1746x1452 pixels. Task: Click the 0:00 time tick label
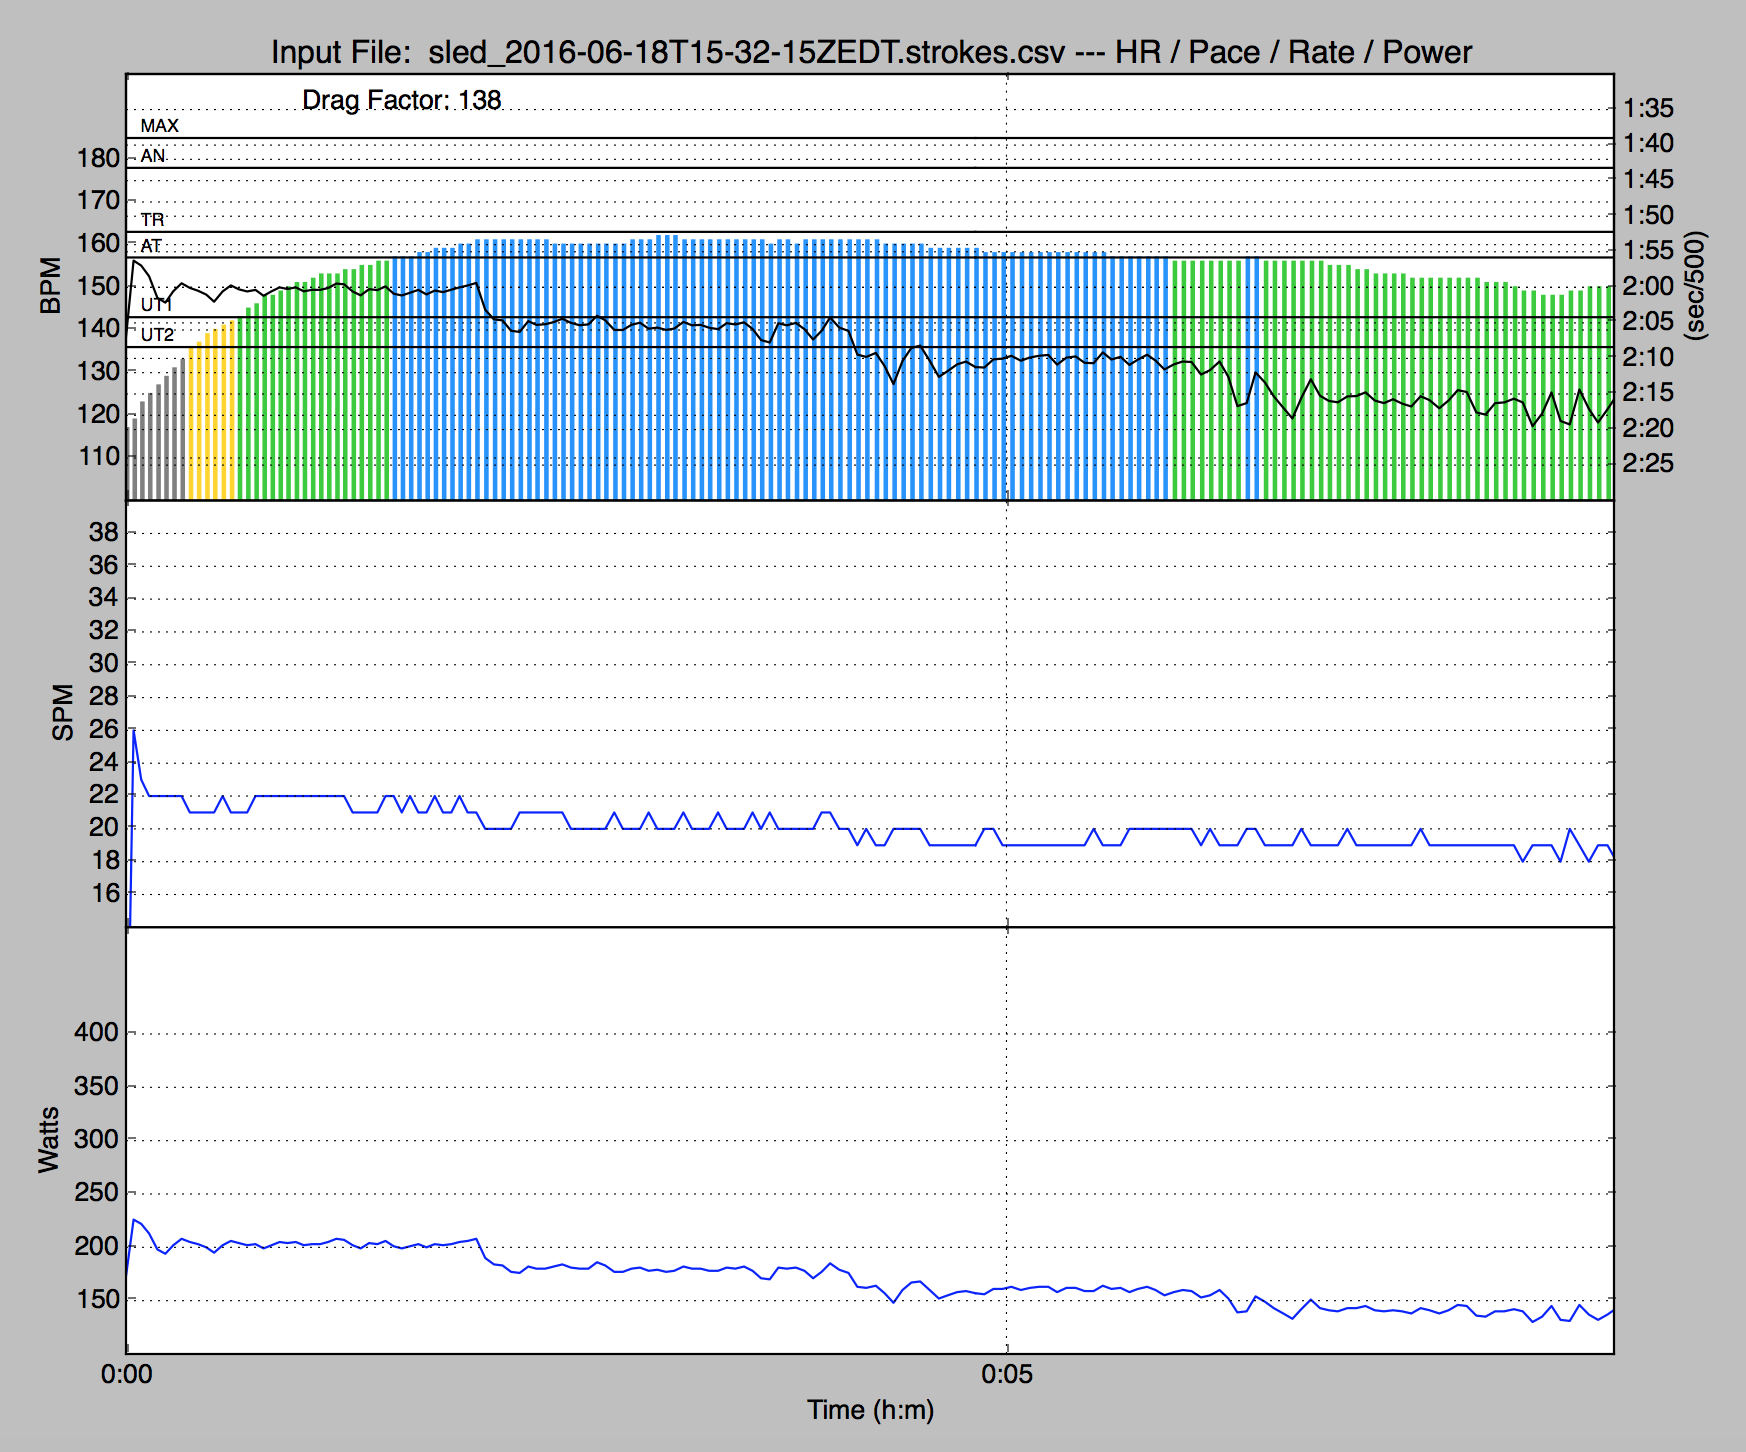pos(127,1374)
